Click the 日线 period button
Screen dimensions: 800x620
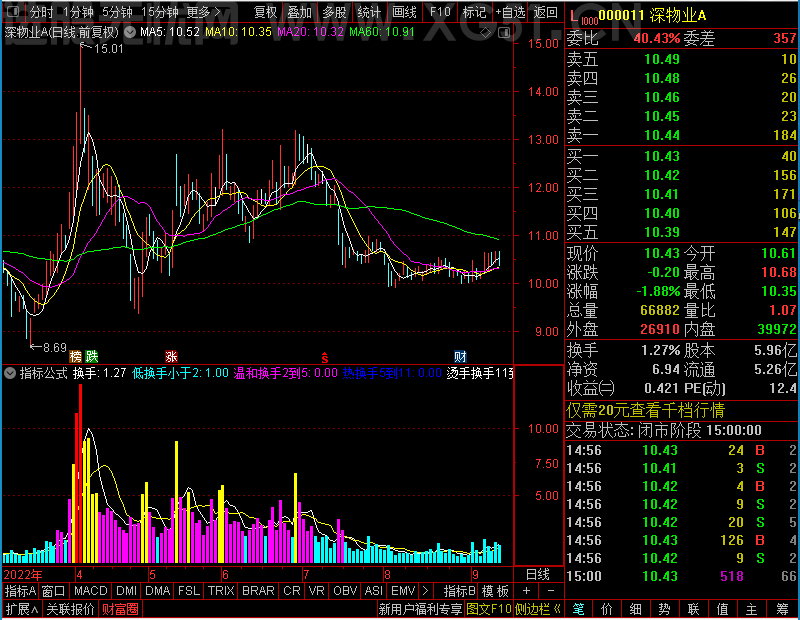coord(538,575)
